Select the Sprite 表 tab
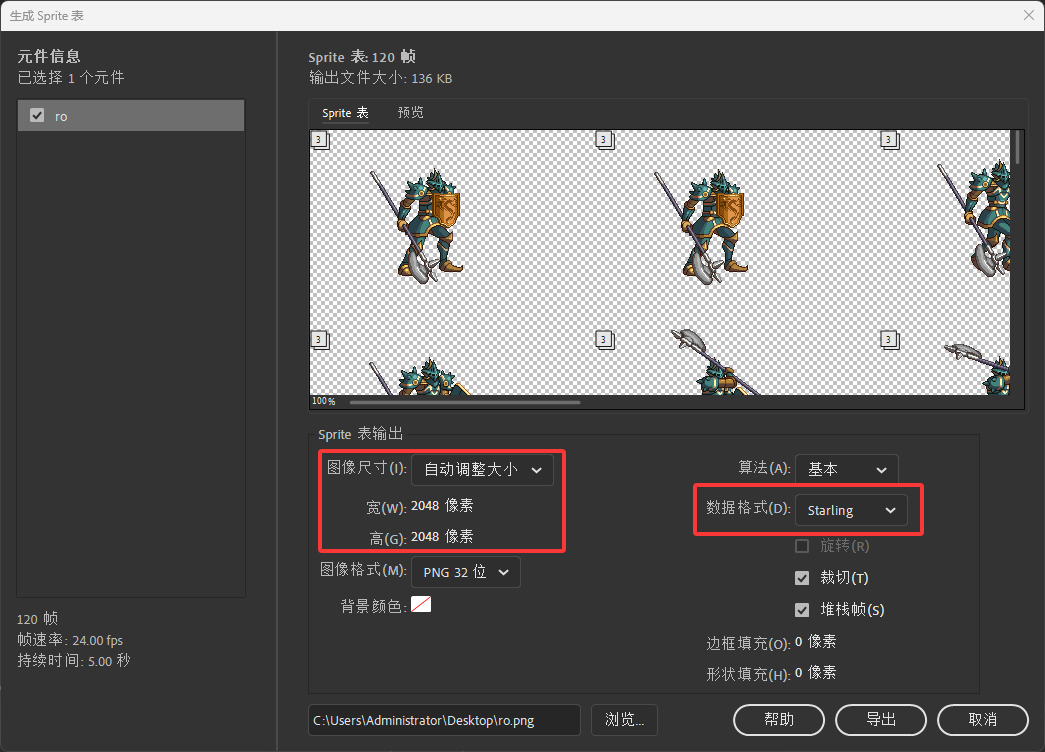Viewport: 1045px width, 752px height. click(x=345, y=113)
